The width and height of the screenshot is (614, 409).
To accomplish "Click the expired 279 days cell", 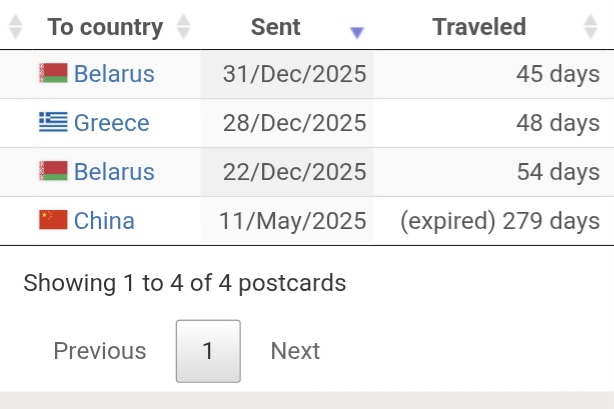I will click(x=499, y=220).
